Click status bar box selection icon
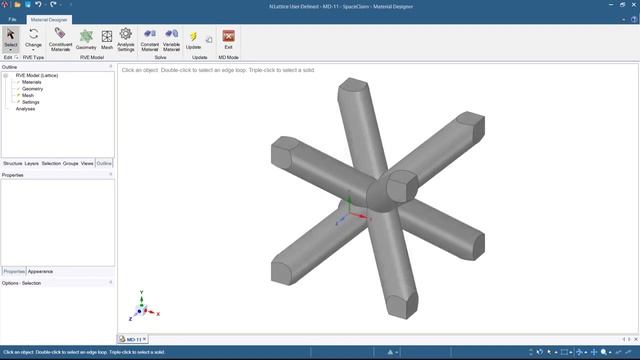 [564, 352]
